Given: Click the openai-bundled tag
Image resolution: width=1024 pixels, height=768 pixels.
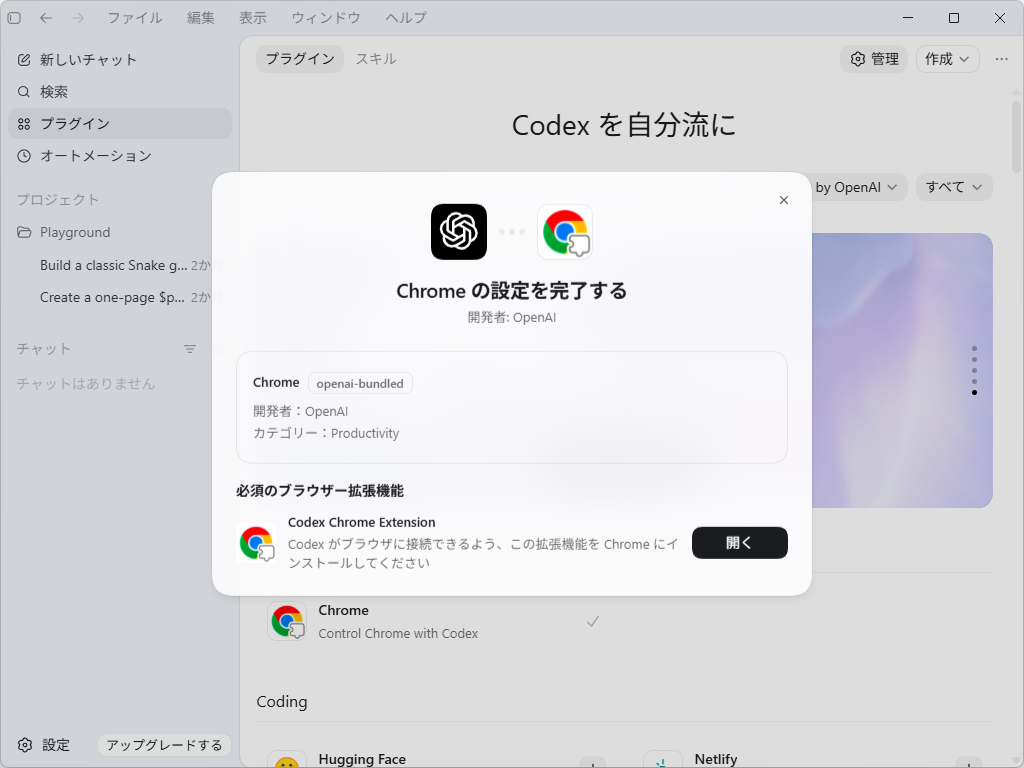Looking at the screenshot, I should pos(360,383).
